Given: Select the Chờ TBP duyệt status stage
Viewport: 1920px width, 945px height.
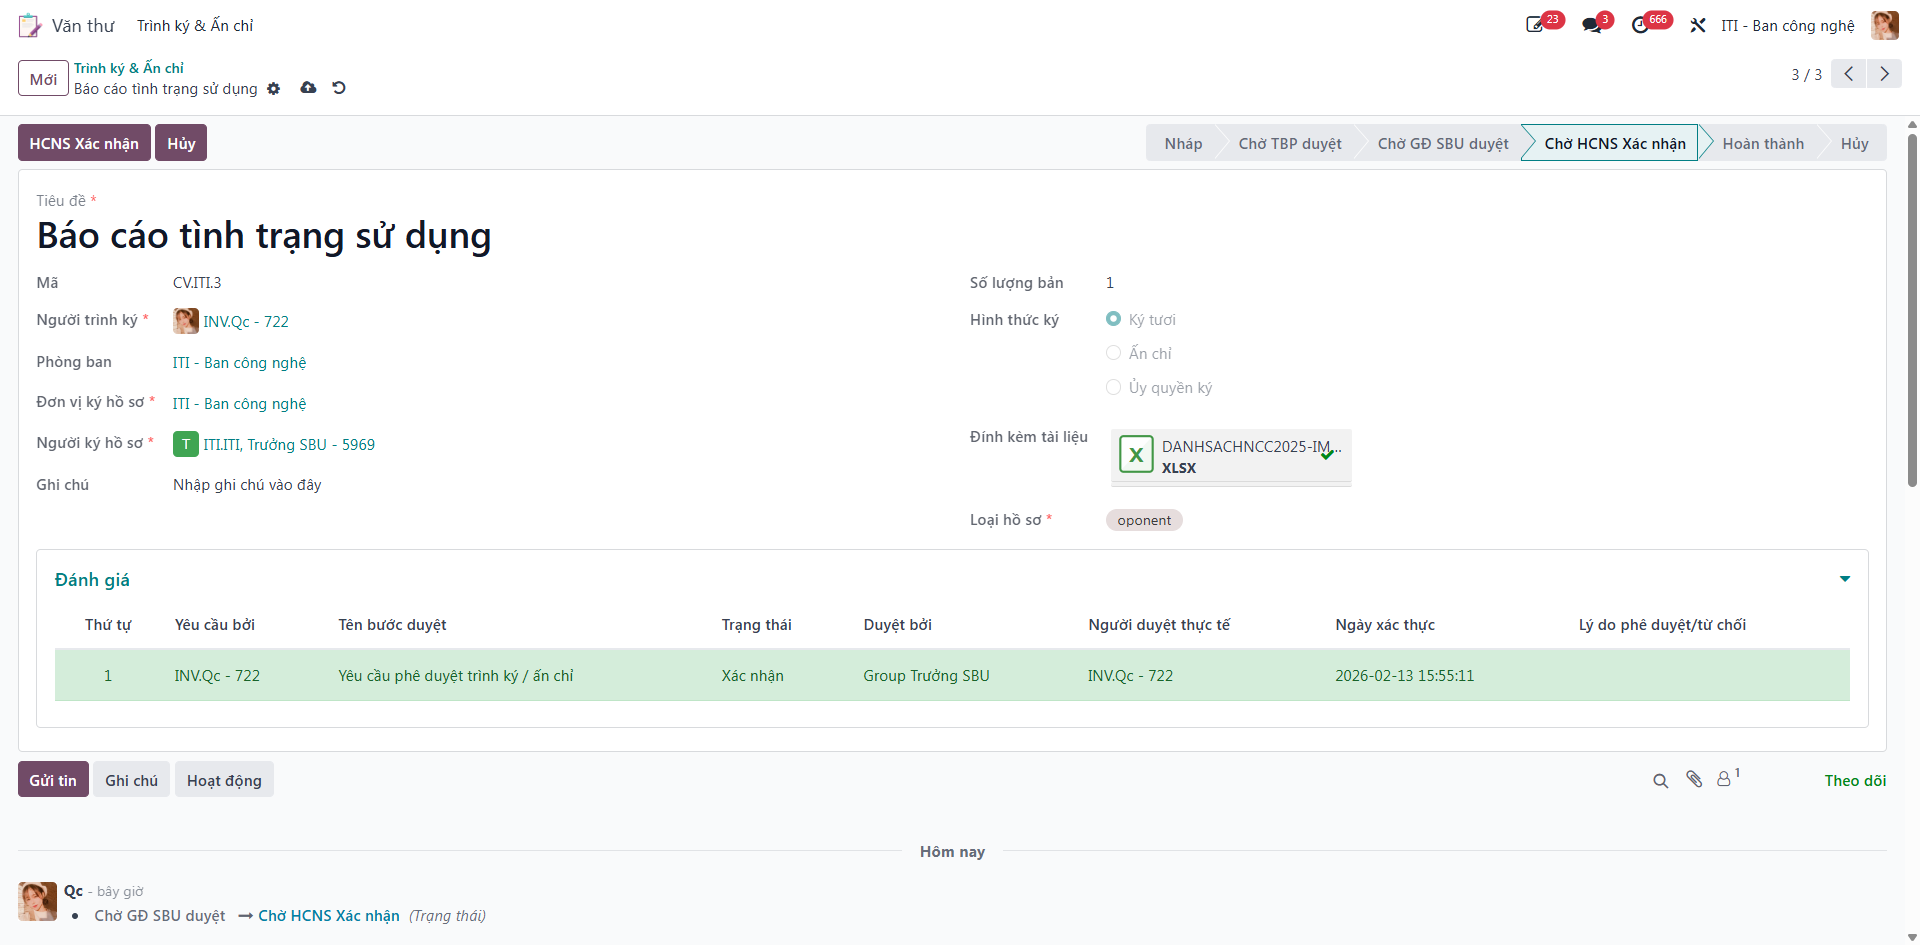Looking at the screenshot, I should (1290, 144).
